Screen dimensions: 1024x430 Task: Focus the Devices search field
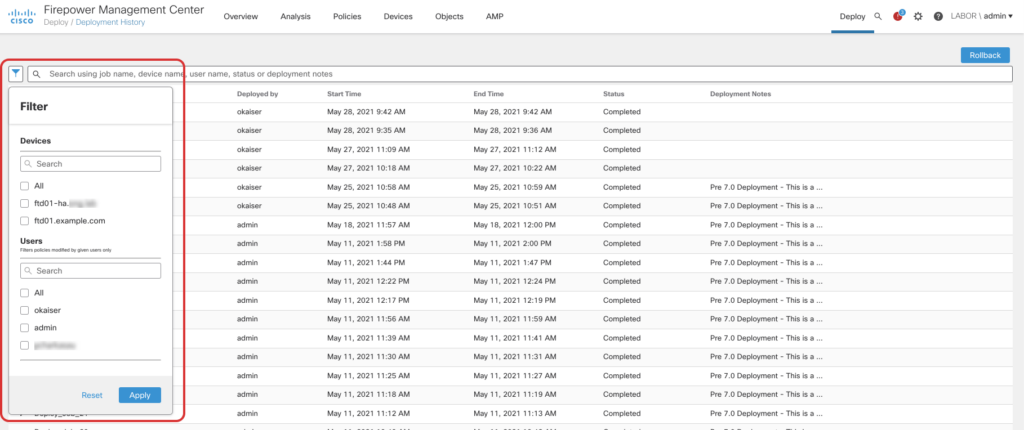(x=91, y=163)
